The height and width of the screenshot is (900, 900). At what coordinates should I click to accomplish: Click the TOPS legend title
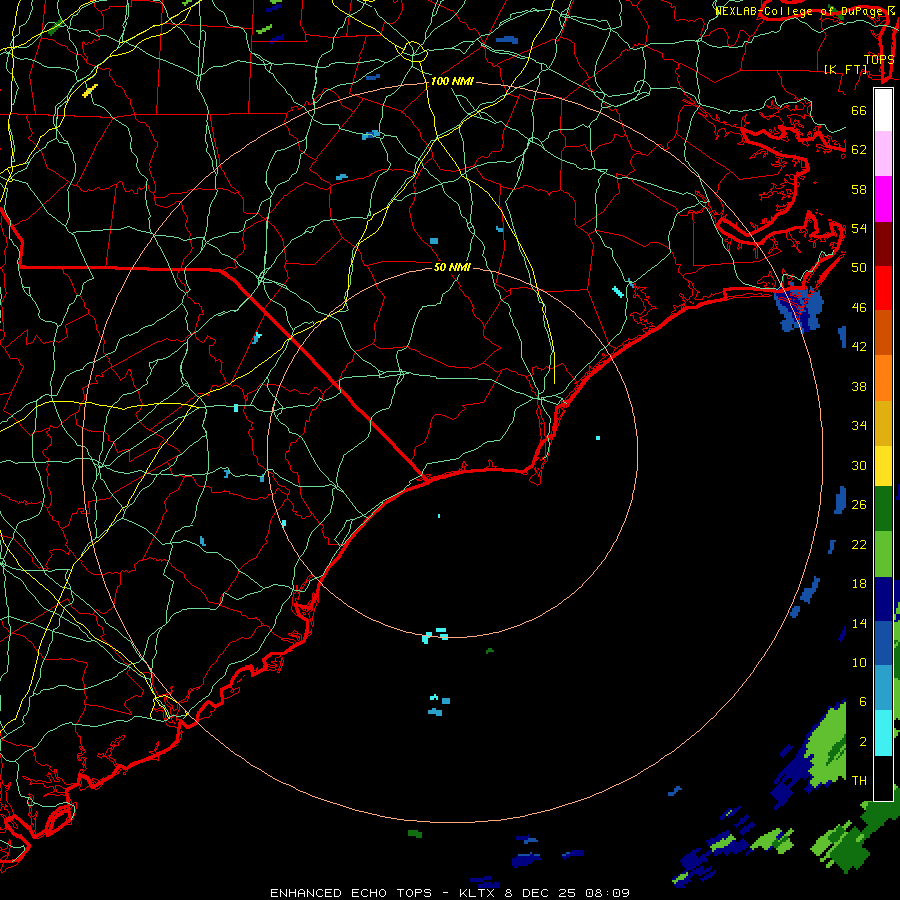tap(879, 59)
